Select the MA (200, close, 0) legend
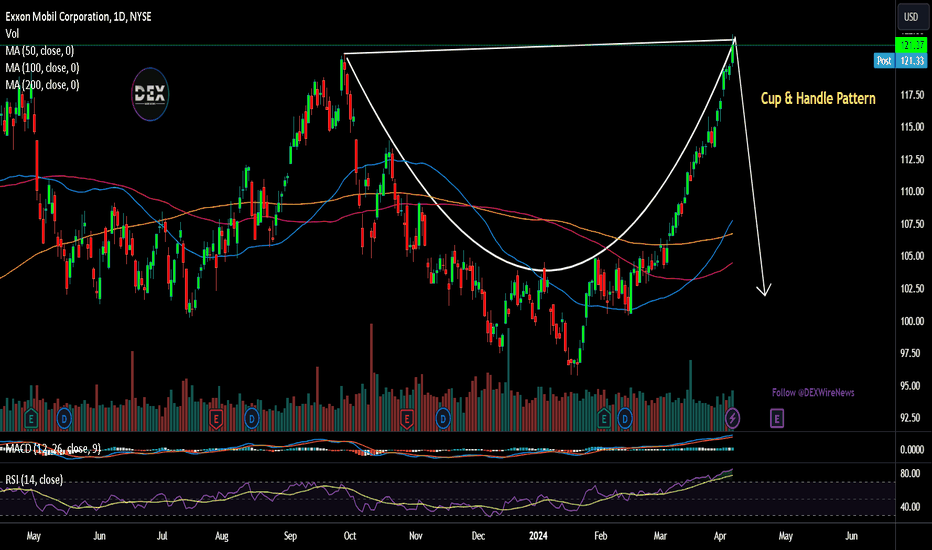Image resolution: width=932 pixels, height=550 pixels. (x=42, y=85)
